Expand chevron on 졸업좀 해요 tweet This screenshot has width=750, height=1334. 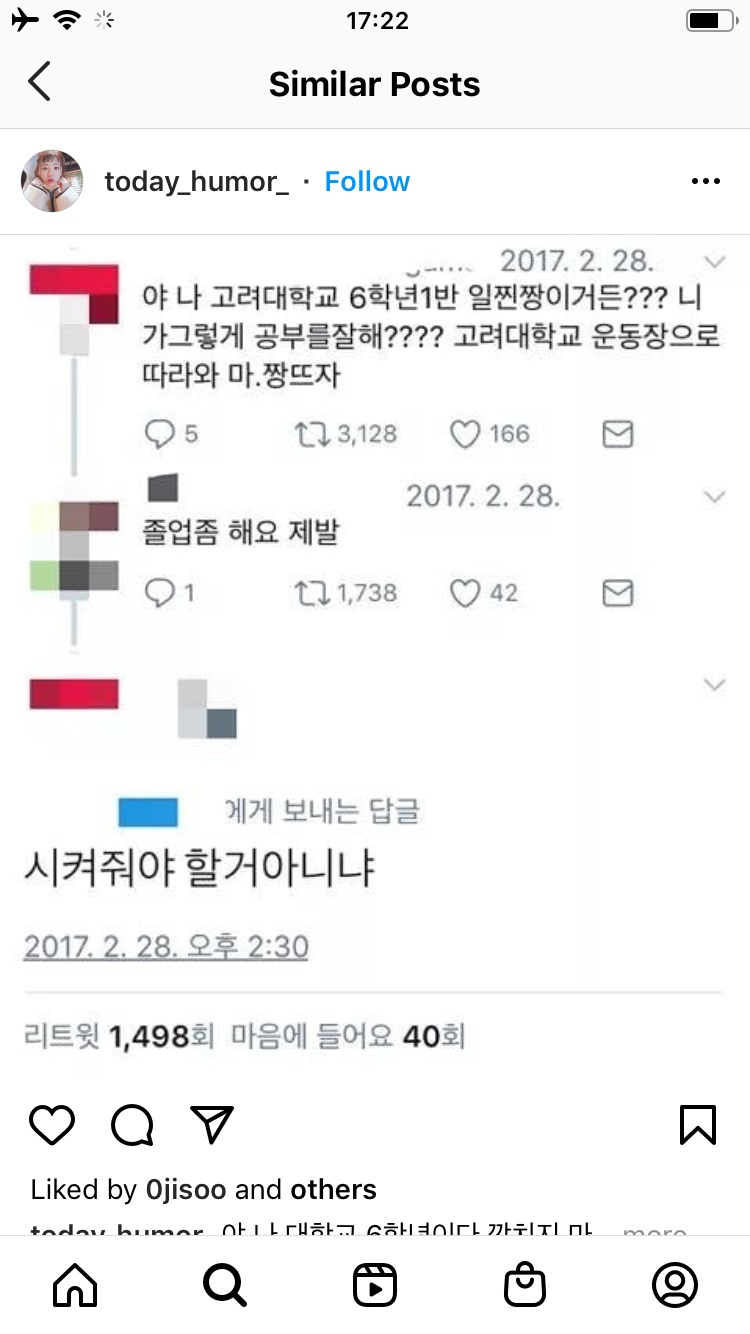(714, 496)
